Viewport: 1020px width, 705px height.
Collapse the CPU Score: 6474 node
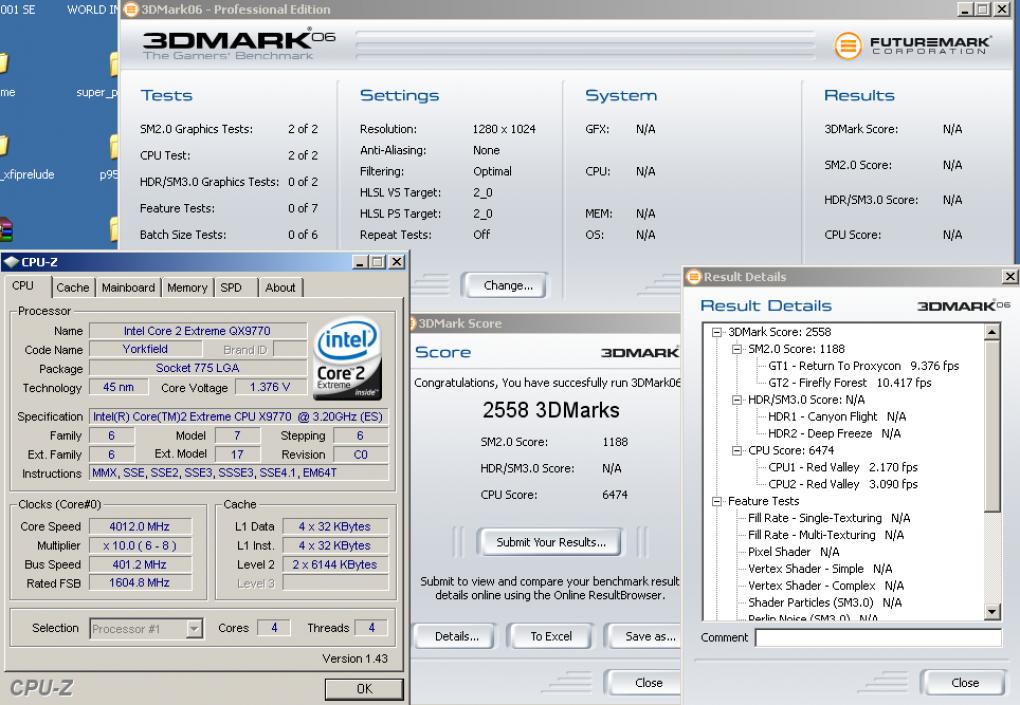(737, 451)
